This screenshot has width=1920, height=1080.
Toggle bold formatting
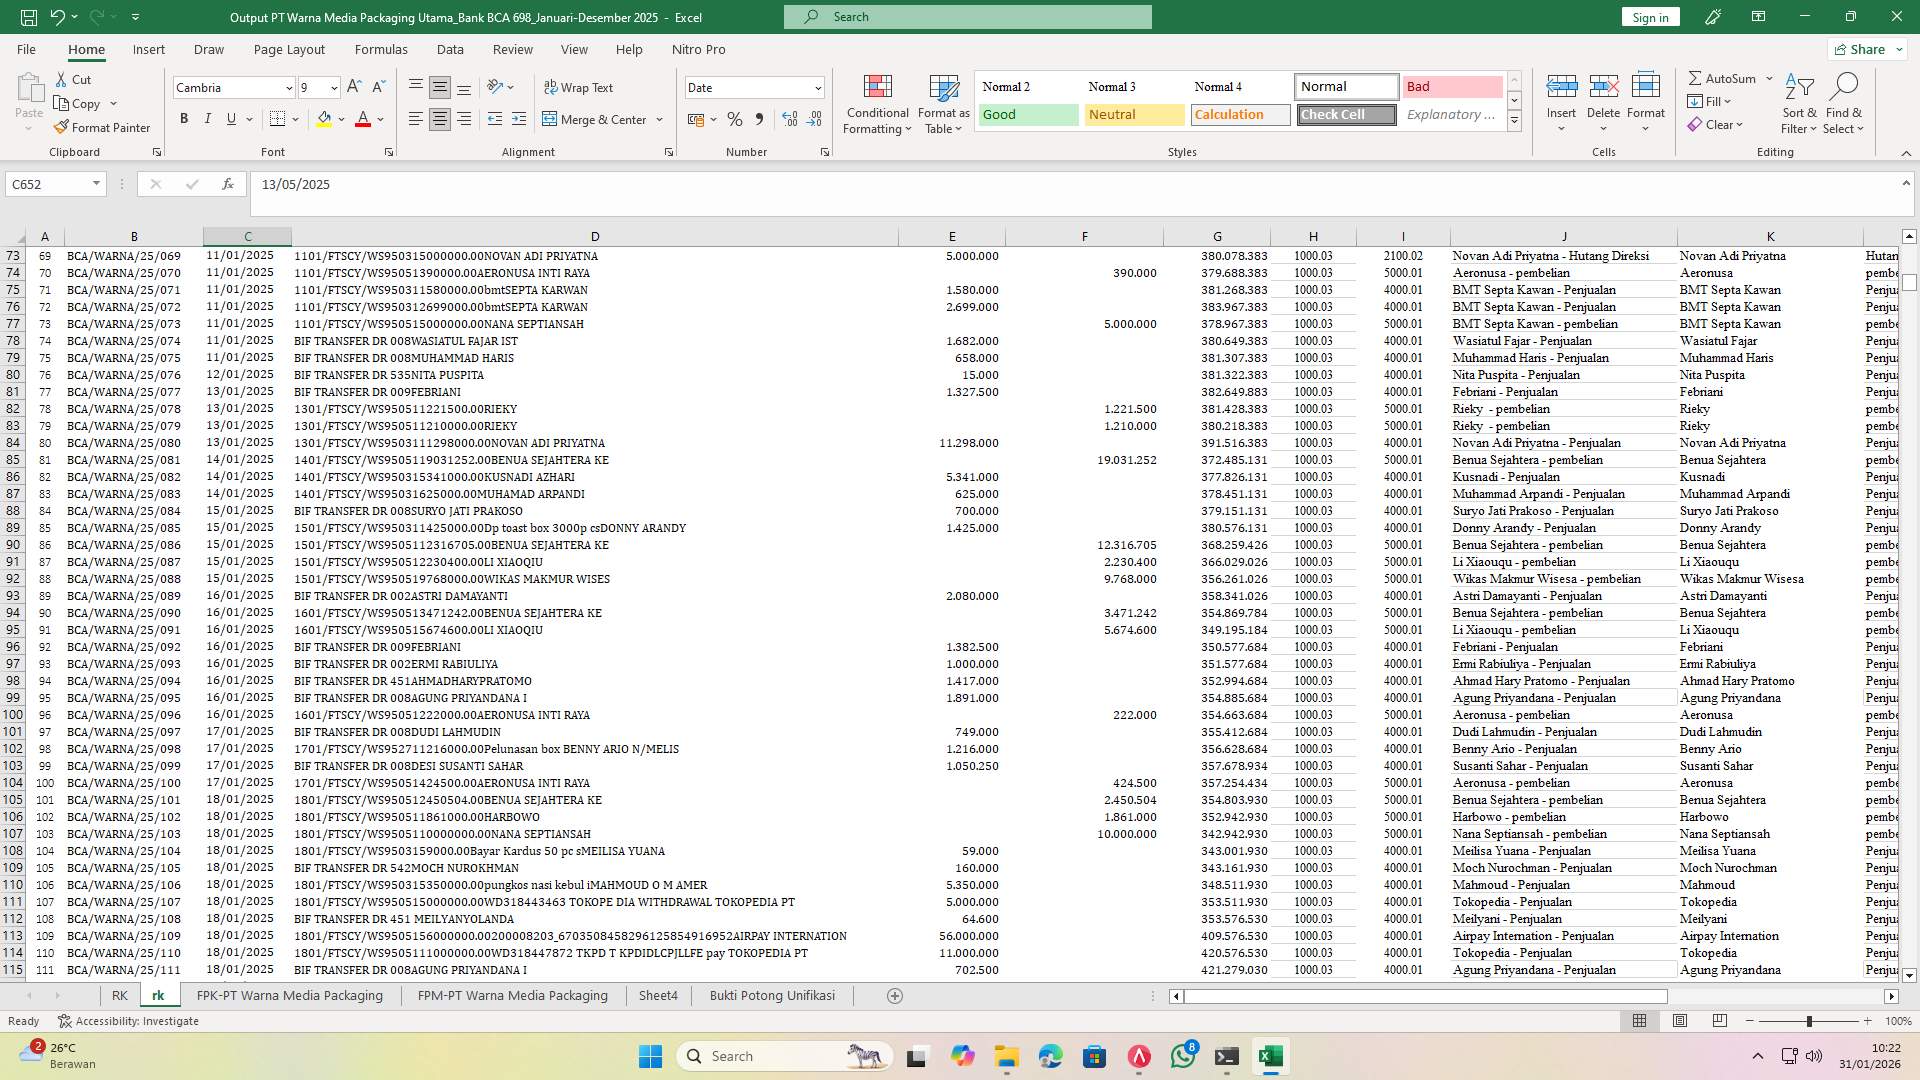tap(183, 118)
